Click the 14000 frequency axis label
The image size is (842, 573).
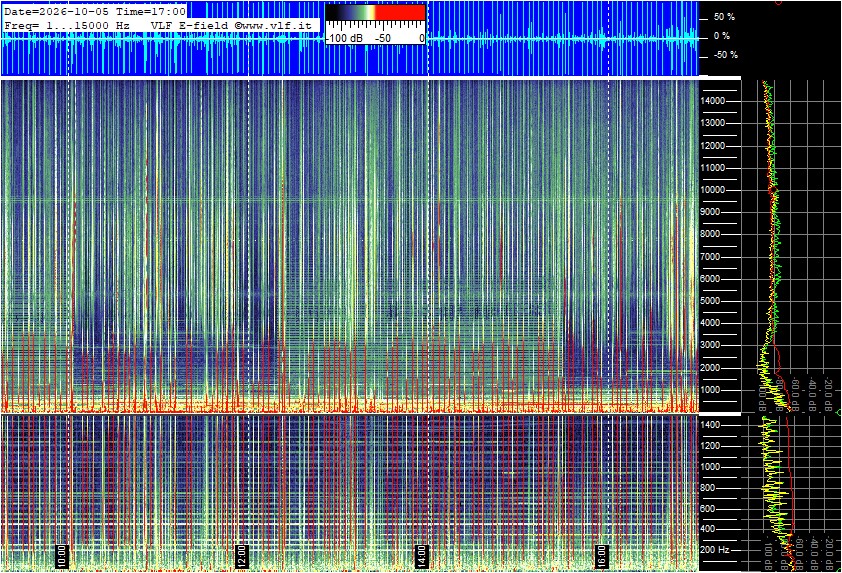click(x=713, y=101)
